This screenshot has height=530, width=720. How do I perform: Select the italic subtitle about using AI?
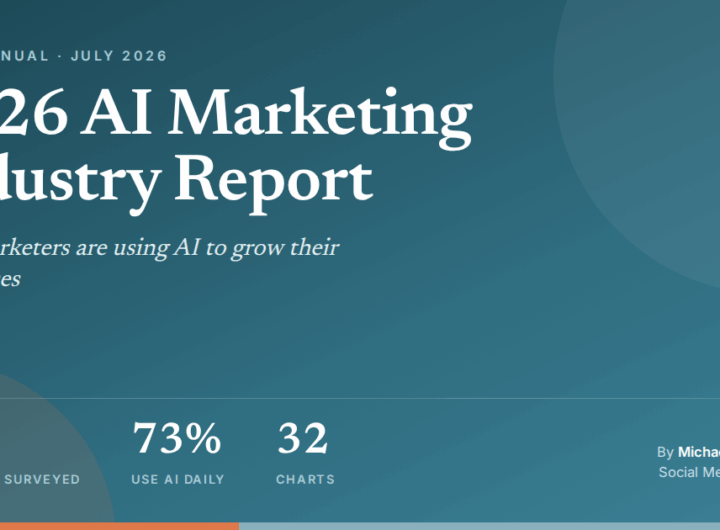[x=169, y=263]
